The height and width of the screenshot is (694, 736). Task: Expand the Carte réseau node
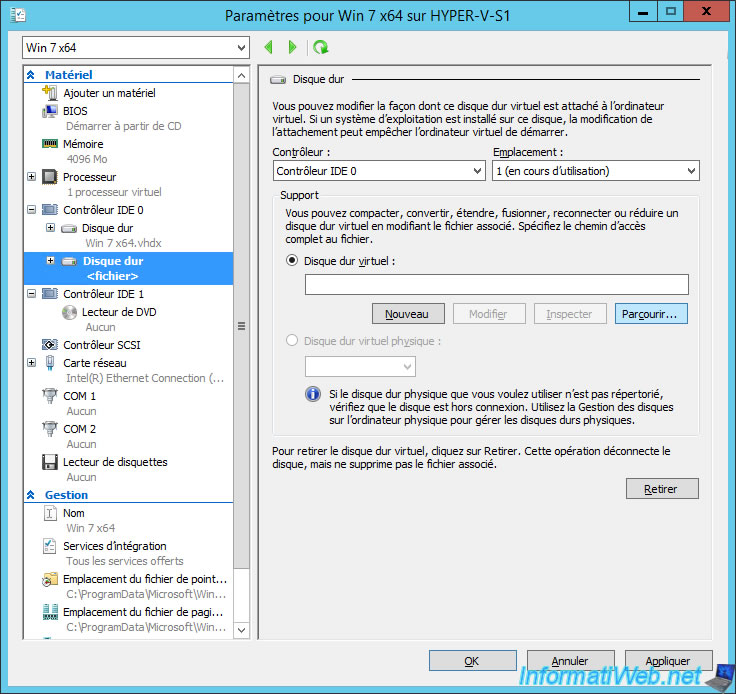pyautogui.click(x=31, y=362)
